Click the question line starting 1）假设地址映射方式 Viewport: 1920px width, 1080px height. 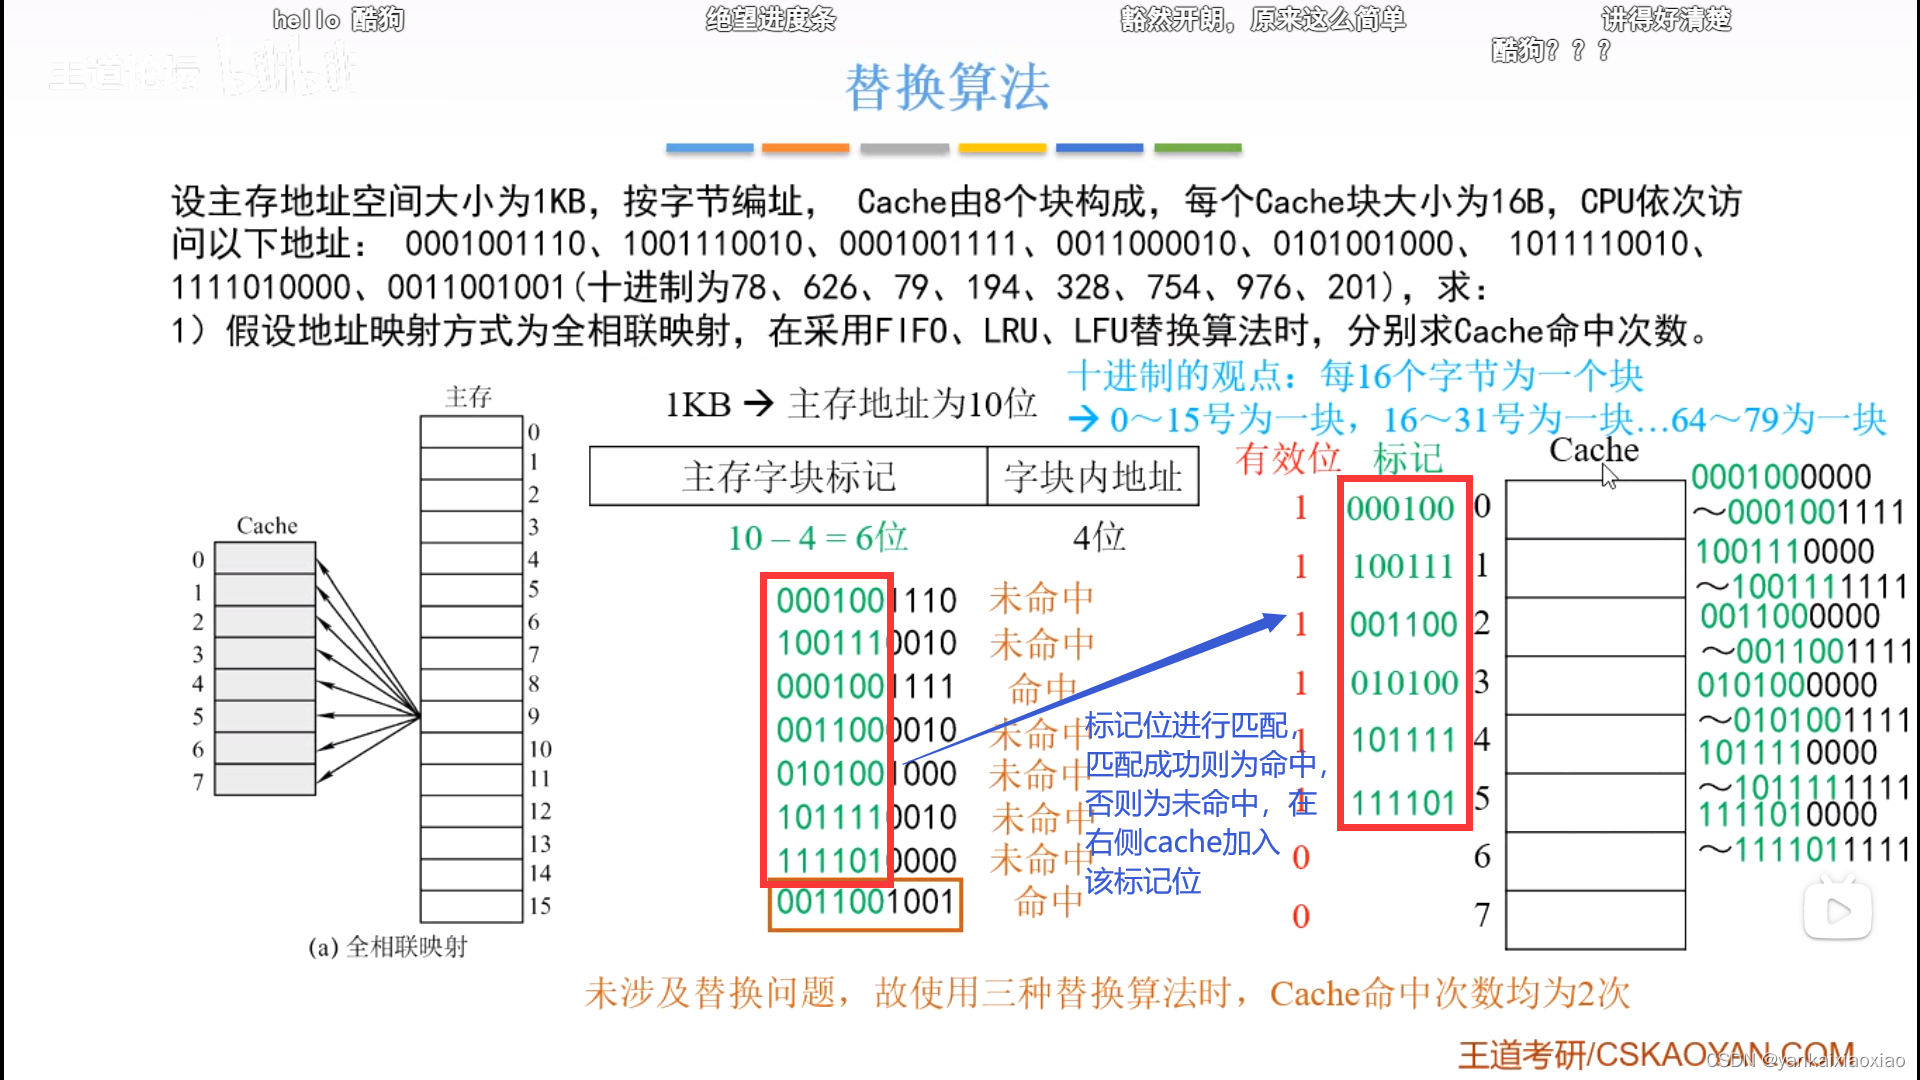point(940,331)
